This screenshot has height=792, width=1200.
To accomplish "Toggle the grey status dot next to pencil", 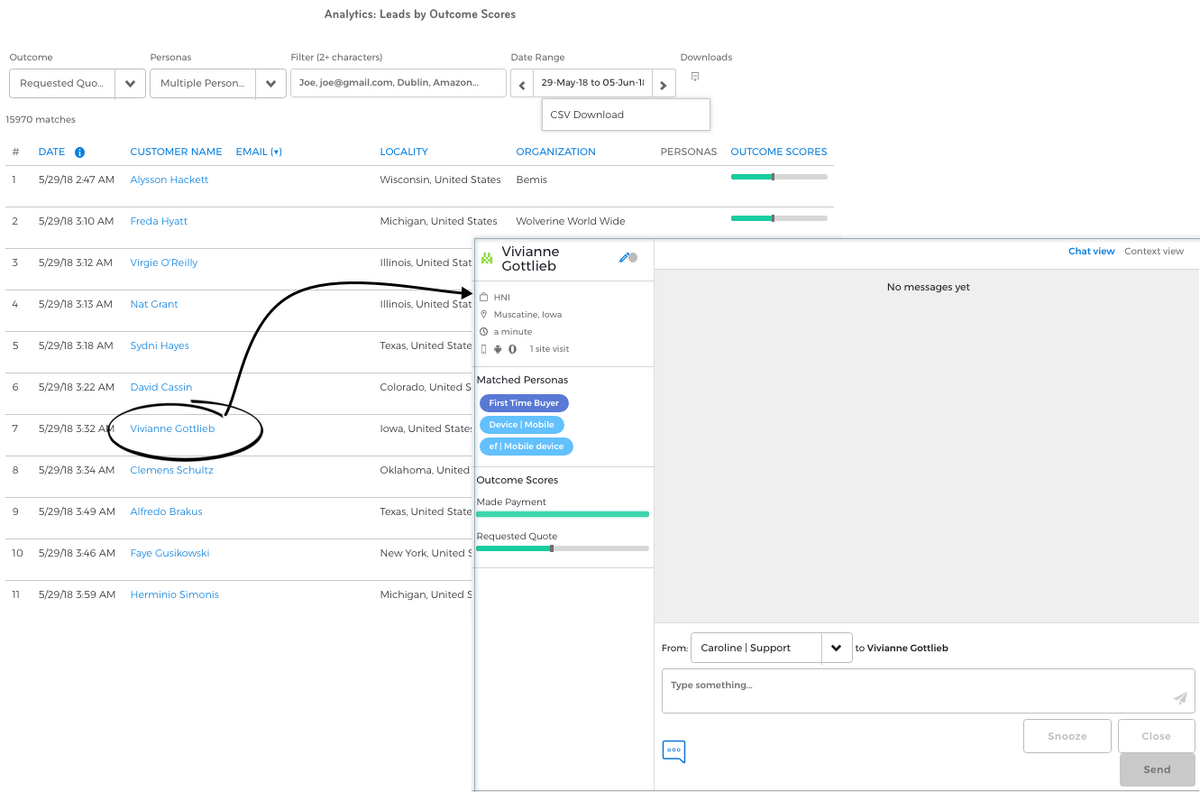I will pos(633,258).
